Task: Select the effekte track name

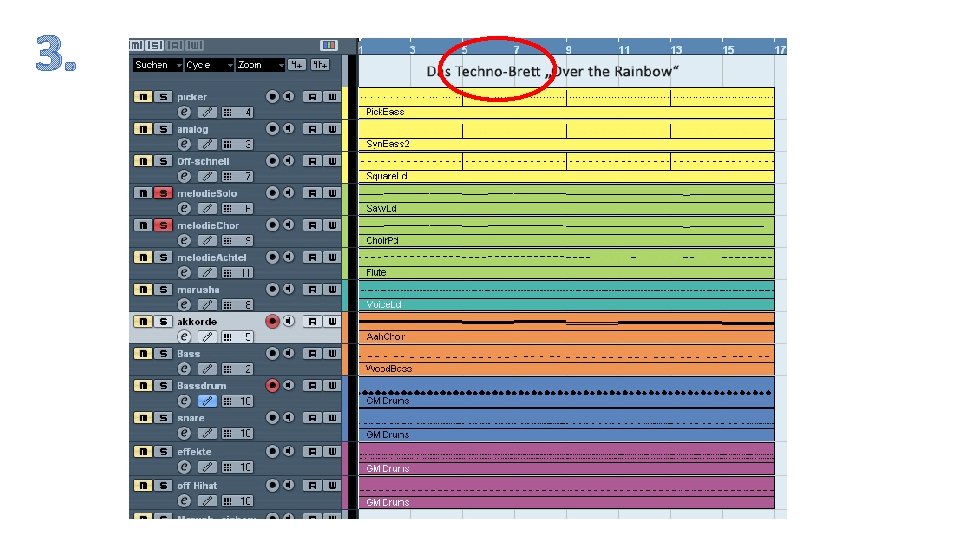Action: click(x=195, y=452)
